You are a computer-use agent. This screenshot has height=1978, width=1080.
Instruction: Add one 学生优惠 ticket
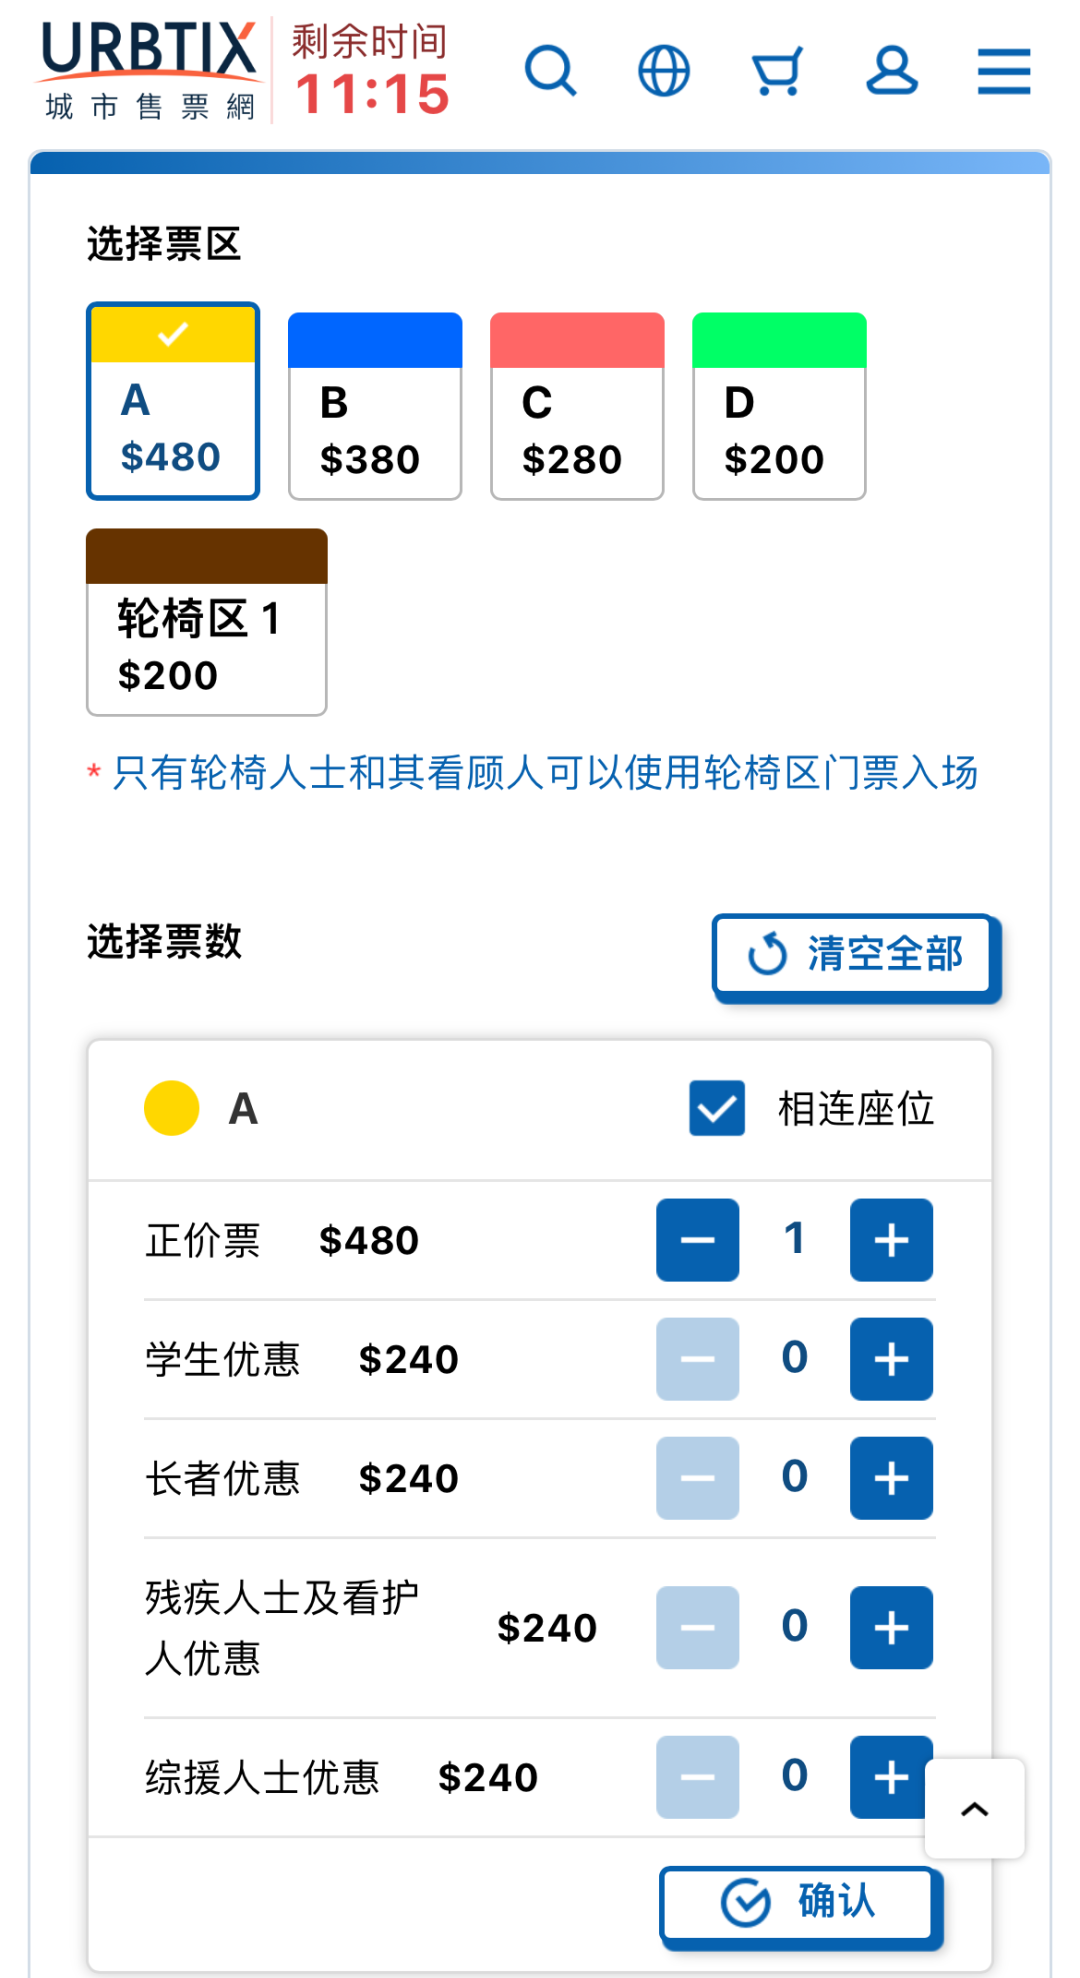(x=891, y=1359)
